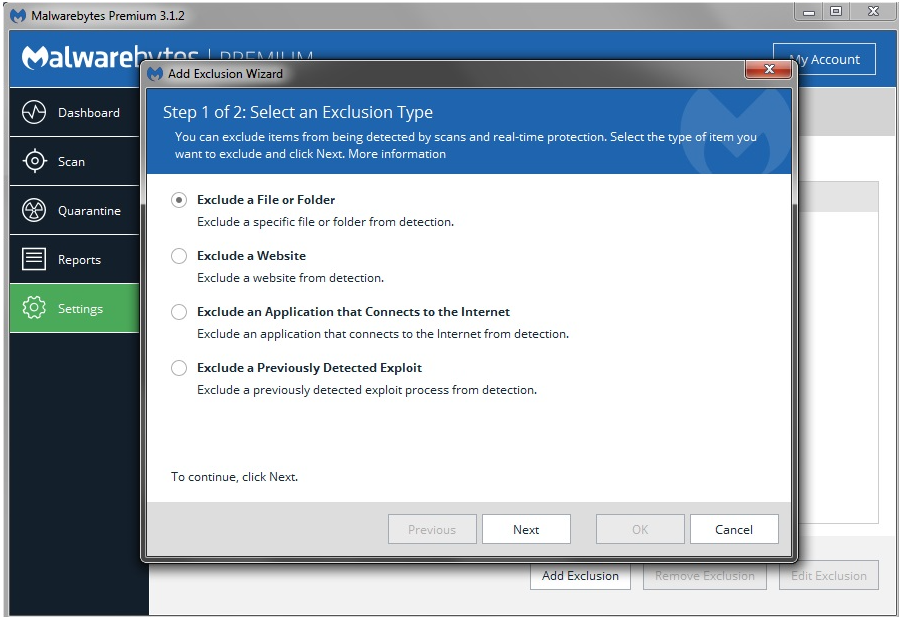Click the Dashboard pulse icon in sidebar
Image resolution: width=899 pixels, height=619 pixels.
click(x=34, y=112)
